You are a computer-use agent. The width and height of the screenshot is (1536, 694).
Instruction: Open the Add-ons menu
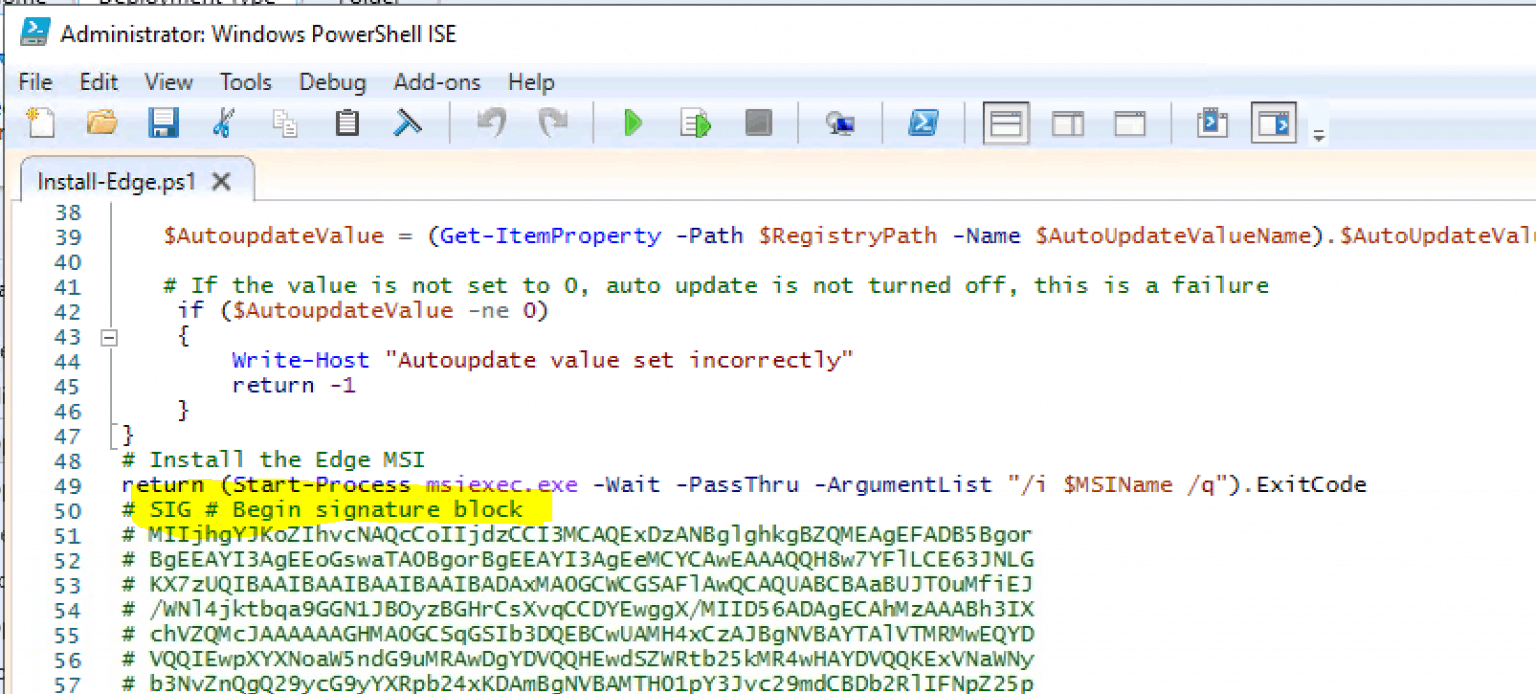pos(437,82)
